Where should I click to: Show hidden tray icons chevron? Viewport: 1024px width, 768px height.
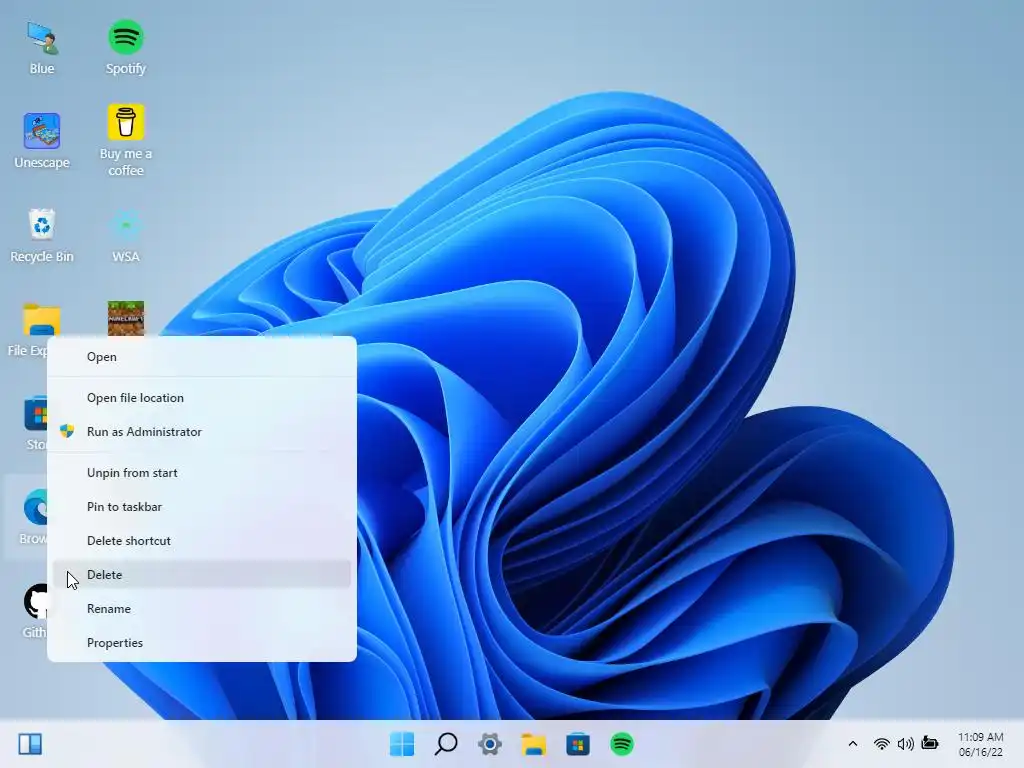click(852, 744)
